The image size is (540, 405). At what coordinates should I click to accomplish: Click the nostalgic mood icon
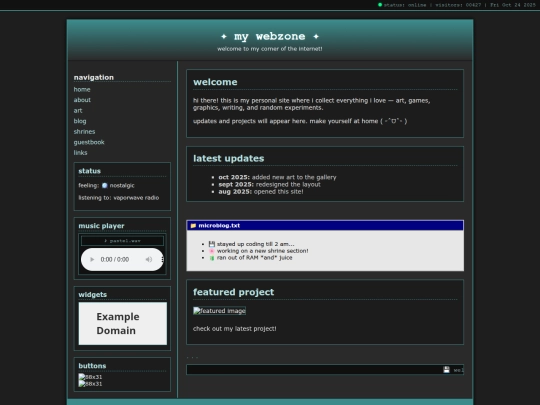click(x=105, y=185)
